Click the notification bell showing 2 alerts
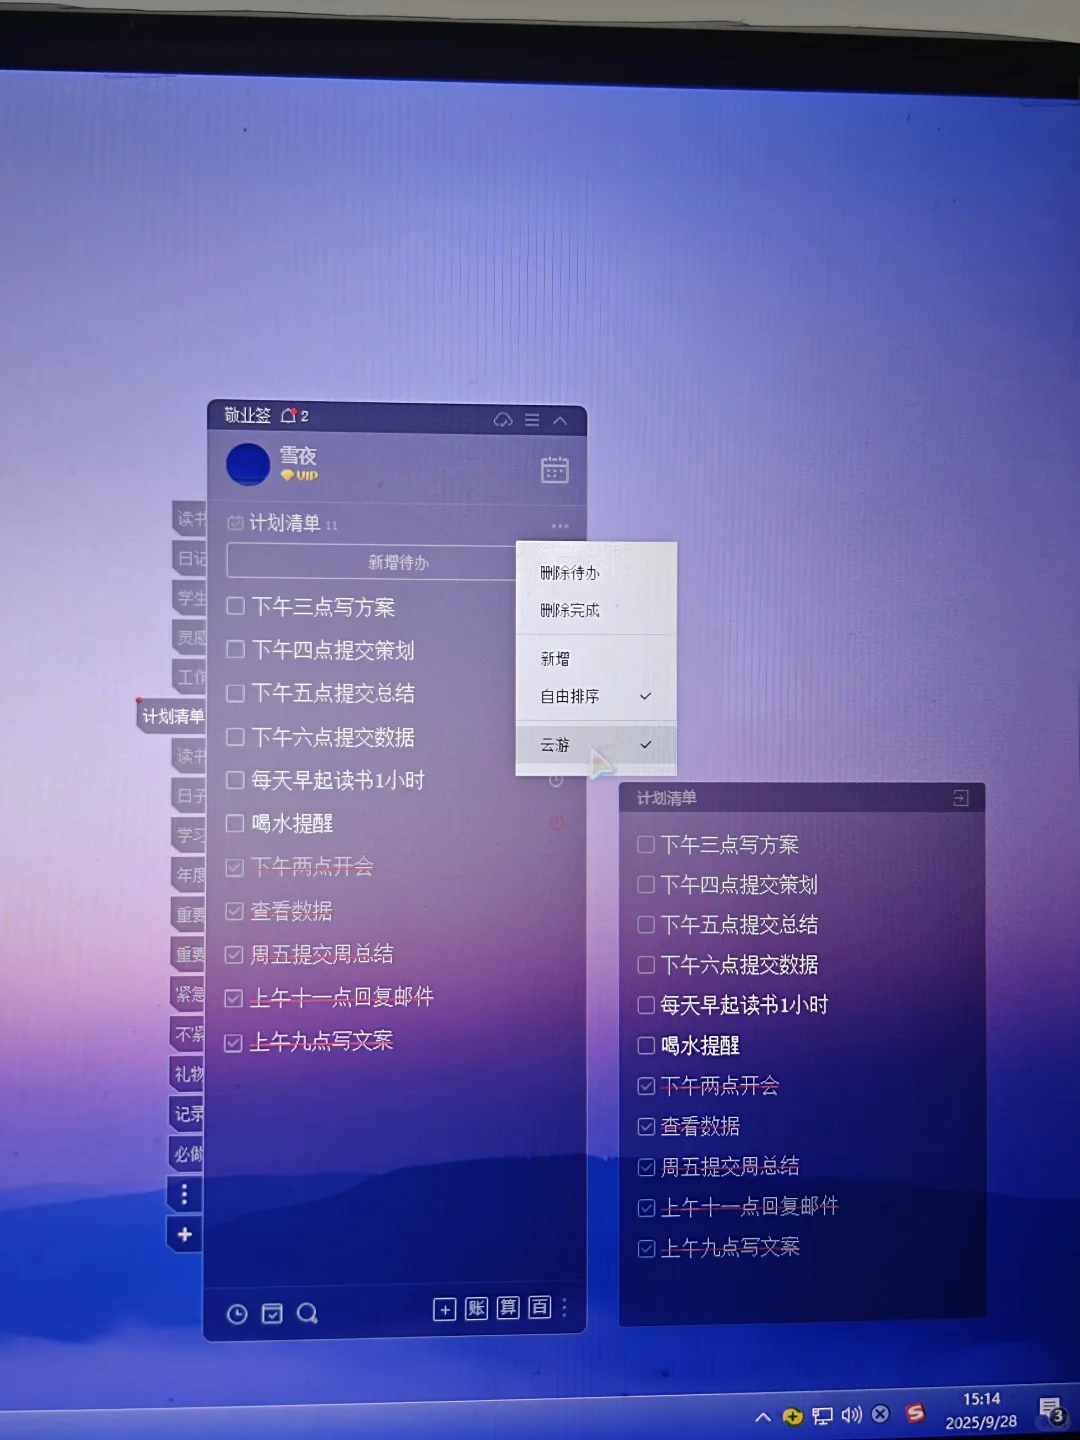 (290, 414)
